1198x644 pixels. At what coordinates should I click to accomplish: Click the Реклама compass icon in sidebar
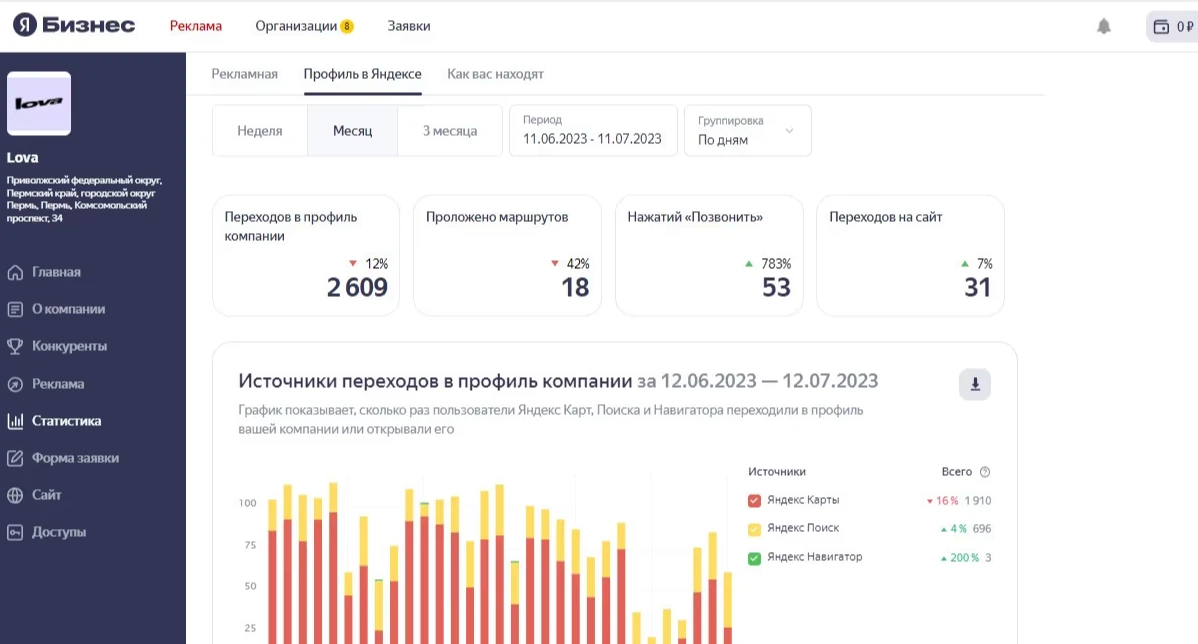pyautogui.click(x=15, y=384)
